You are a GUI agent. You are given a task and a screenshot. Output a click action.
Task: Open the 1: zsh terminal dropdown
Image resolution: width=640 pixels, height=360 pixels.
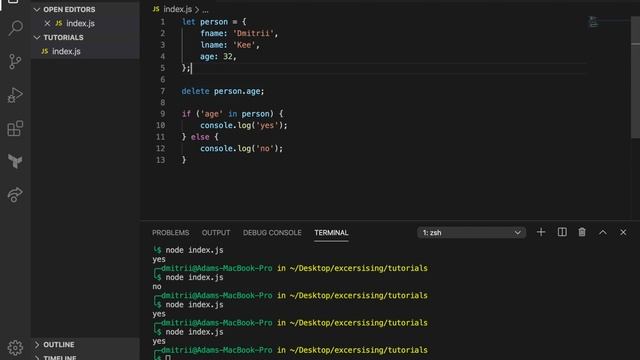[471, 233]
